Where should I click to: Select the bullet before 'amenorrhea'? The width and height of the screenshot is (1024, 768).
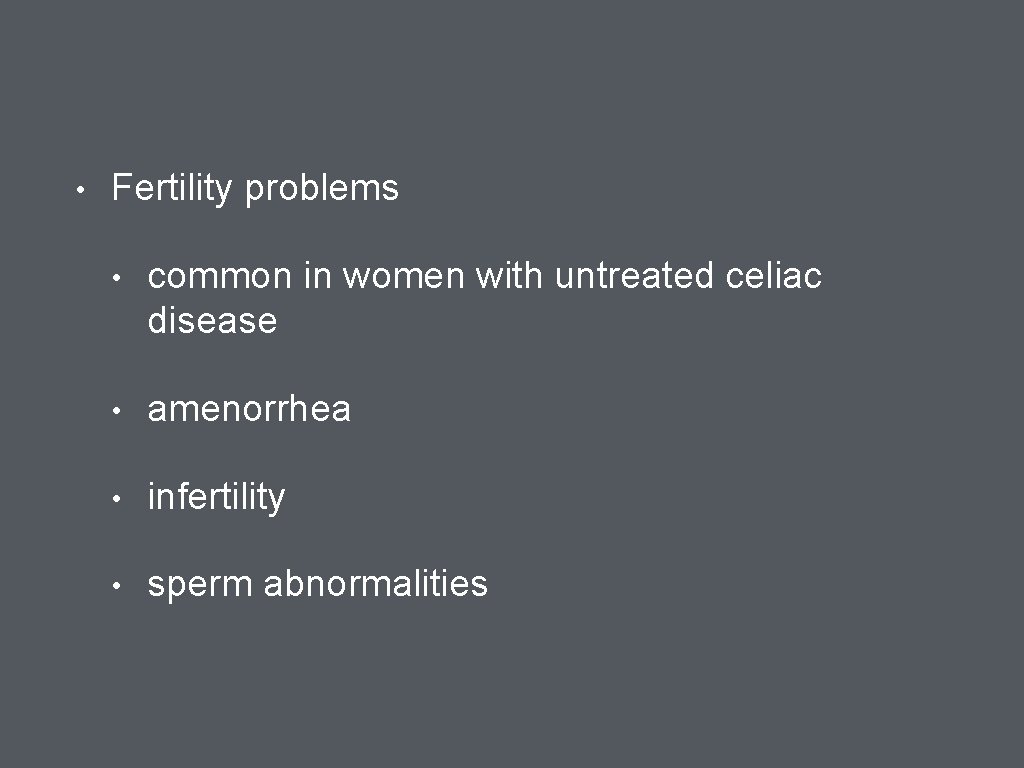(x=116, y=411)
